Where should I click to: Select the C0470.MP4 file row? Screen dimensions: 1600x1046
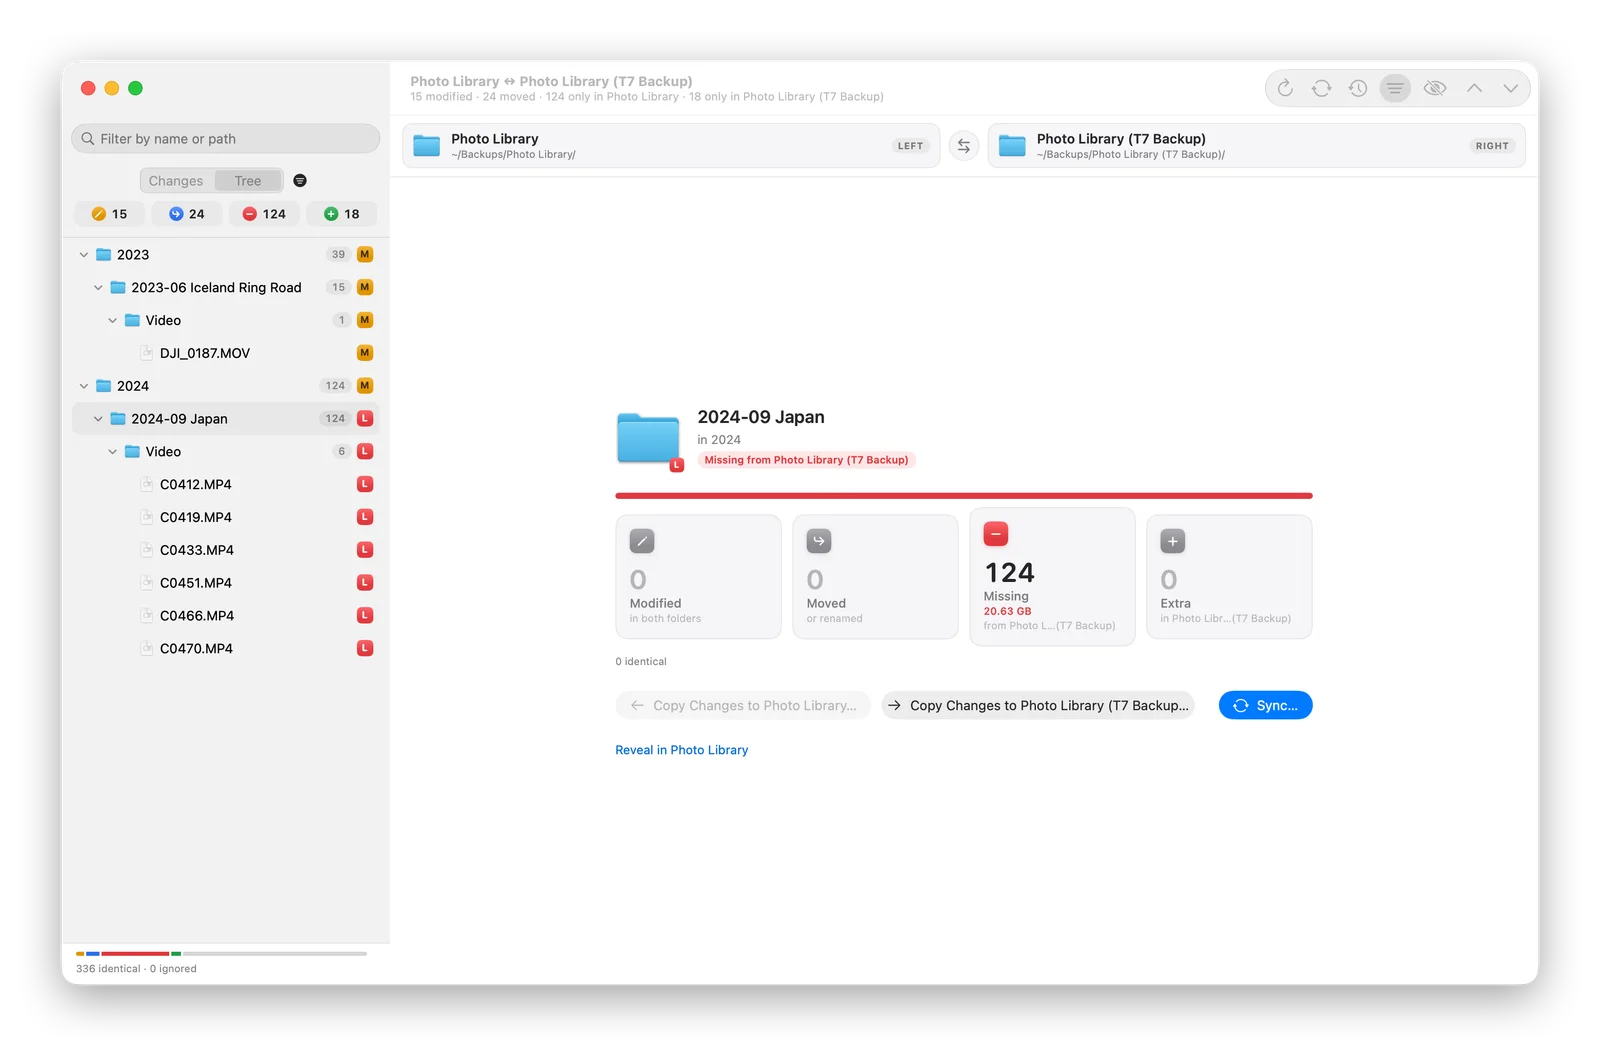click(x=226, y=648)
